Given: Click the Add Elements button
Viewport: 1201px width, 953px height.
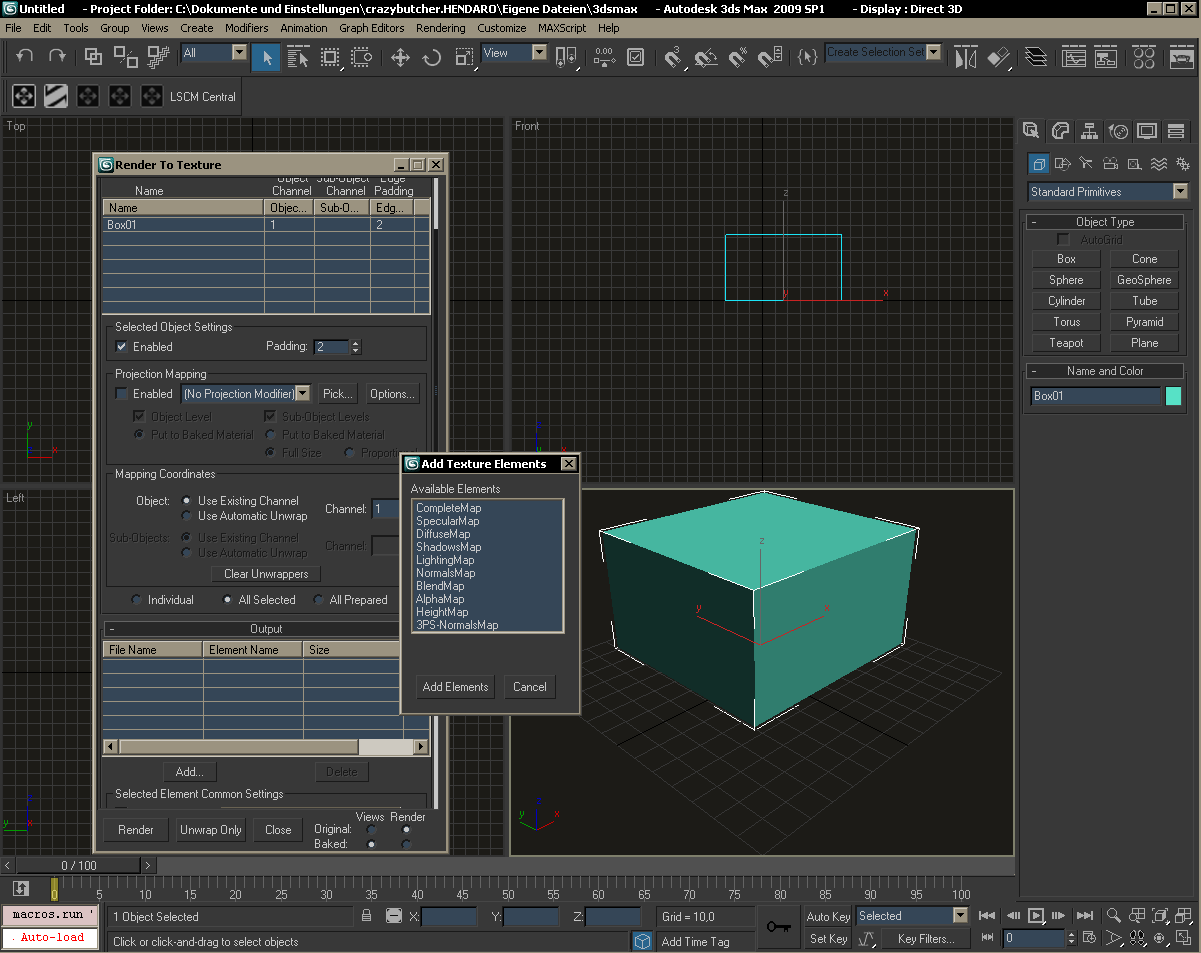Looking at the screenshot, I should point(455,687).
